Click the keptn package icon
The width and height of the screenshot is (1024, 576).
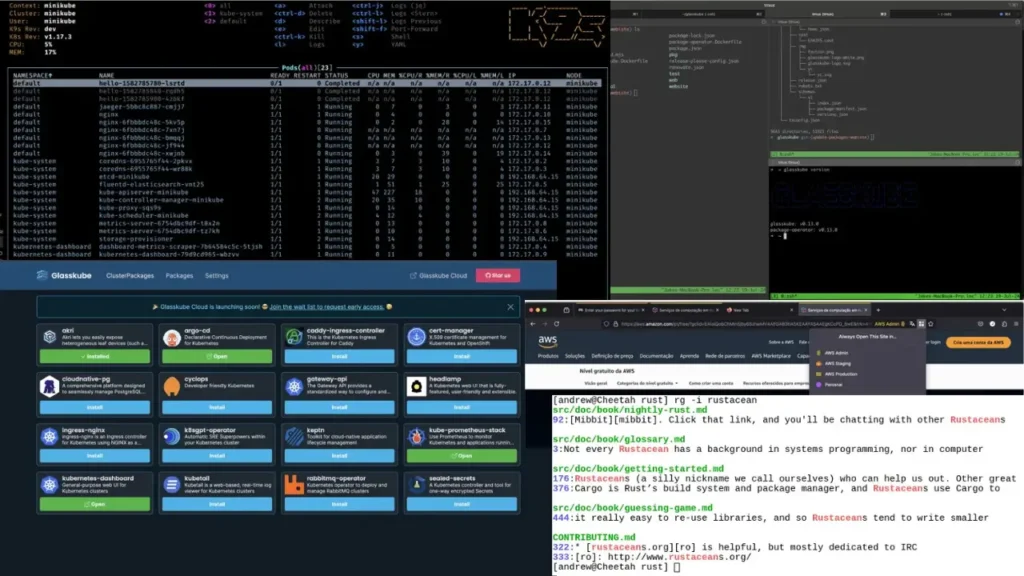point(295,436)
